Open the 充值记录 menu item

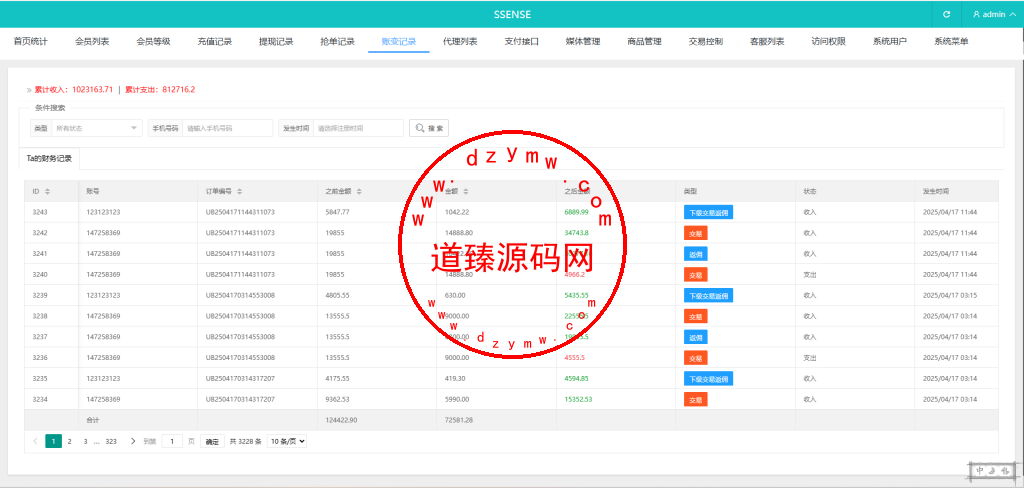[215, 42]
